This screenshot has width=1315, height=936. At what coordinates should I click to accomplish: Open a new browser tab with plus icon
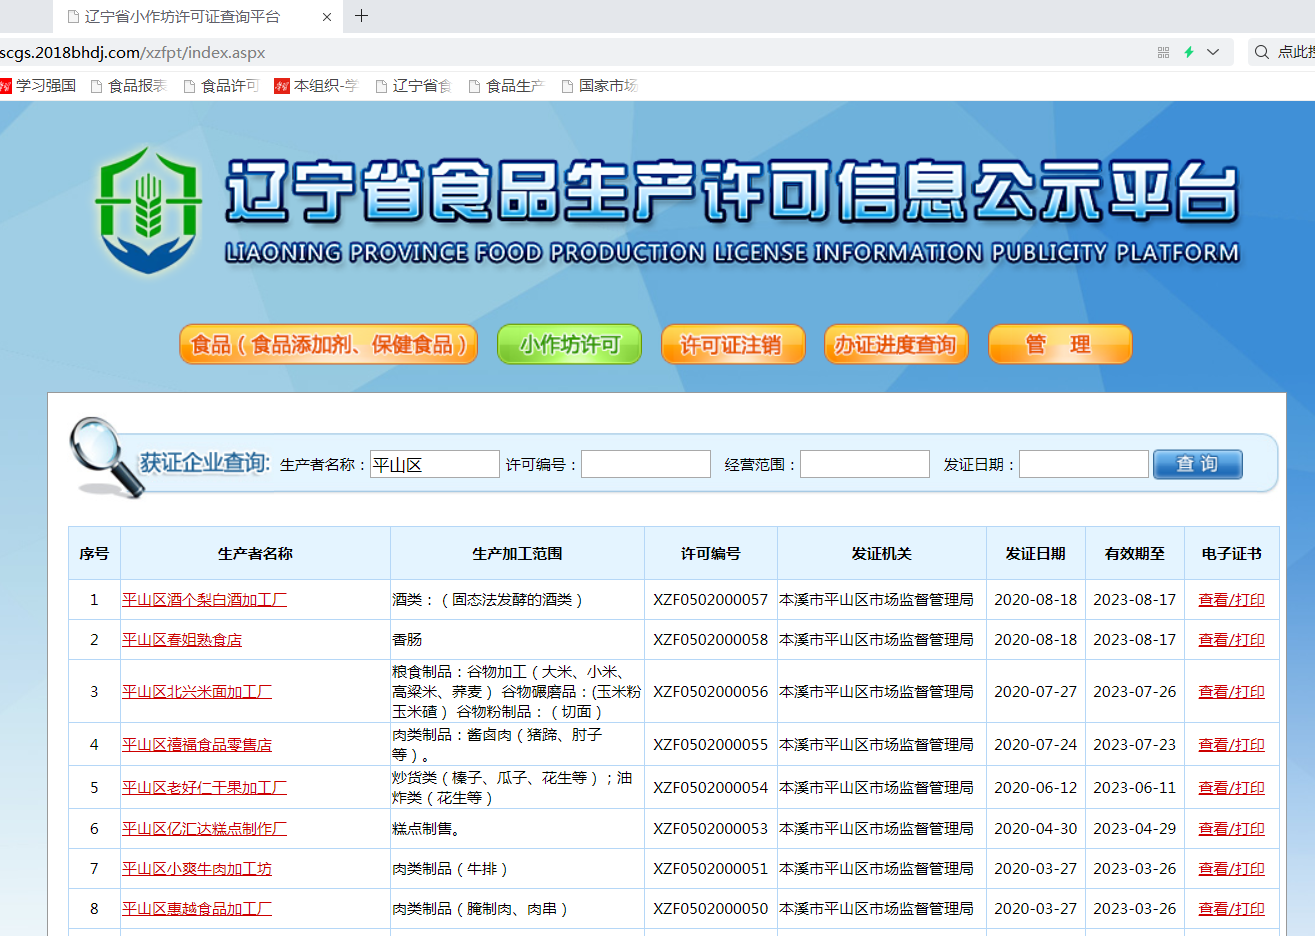tap(362, 16)
